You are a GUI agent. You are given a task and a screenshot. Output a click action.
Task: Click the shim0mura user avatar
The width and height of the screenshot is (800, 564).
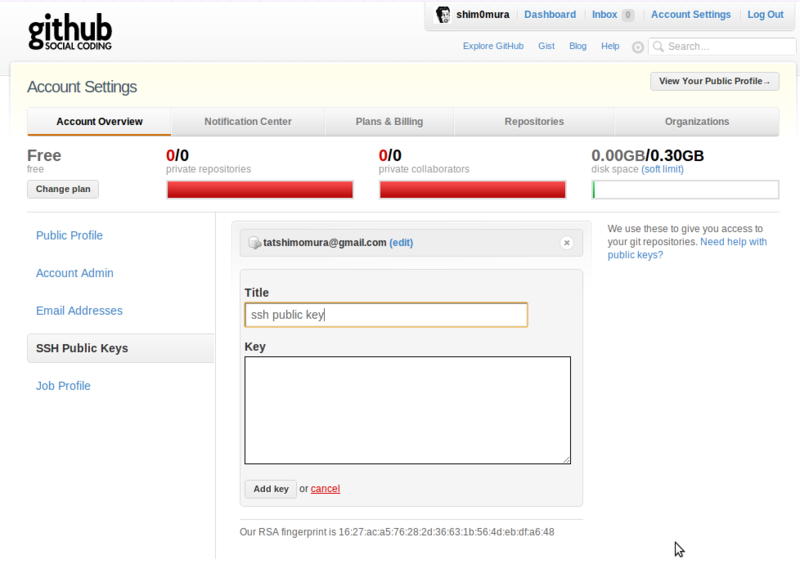coord(442,15)
